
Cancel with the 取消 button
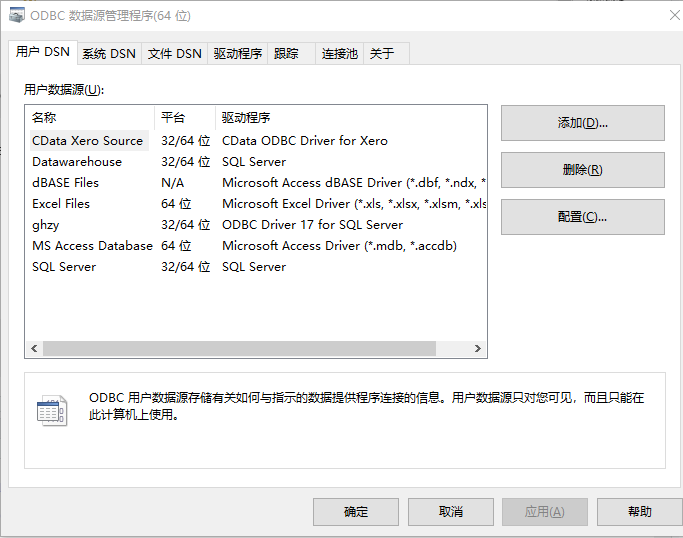tap(451, 512)
